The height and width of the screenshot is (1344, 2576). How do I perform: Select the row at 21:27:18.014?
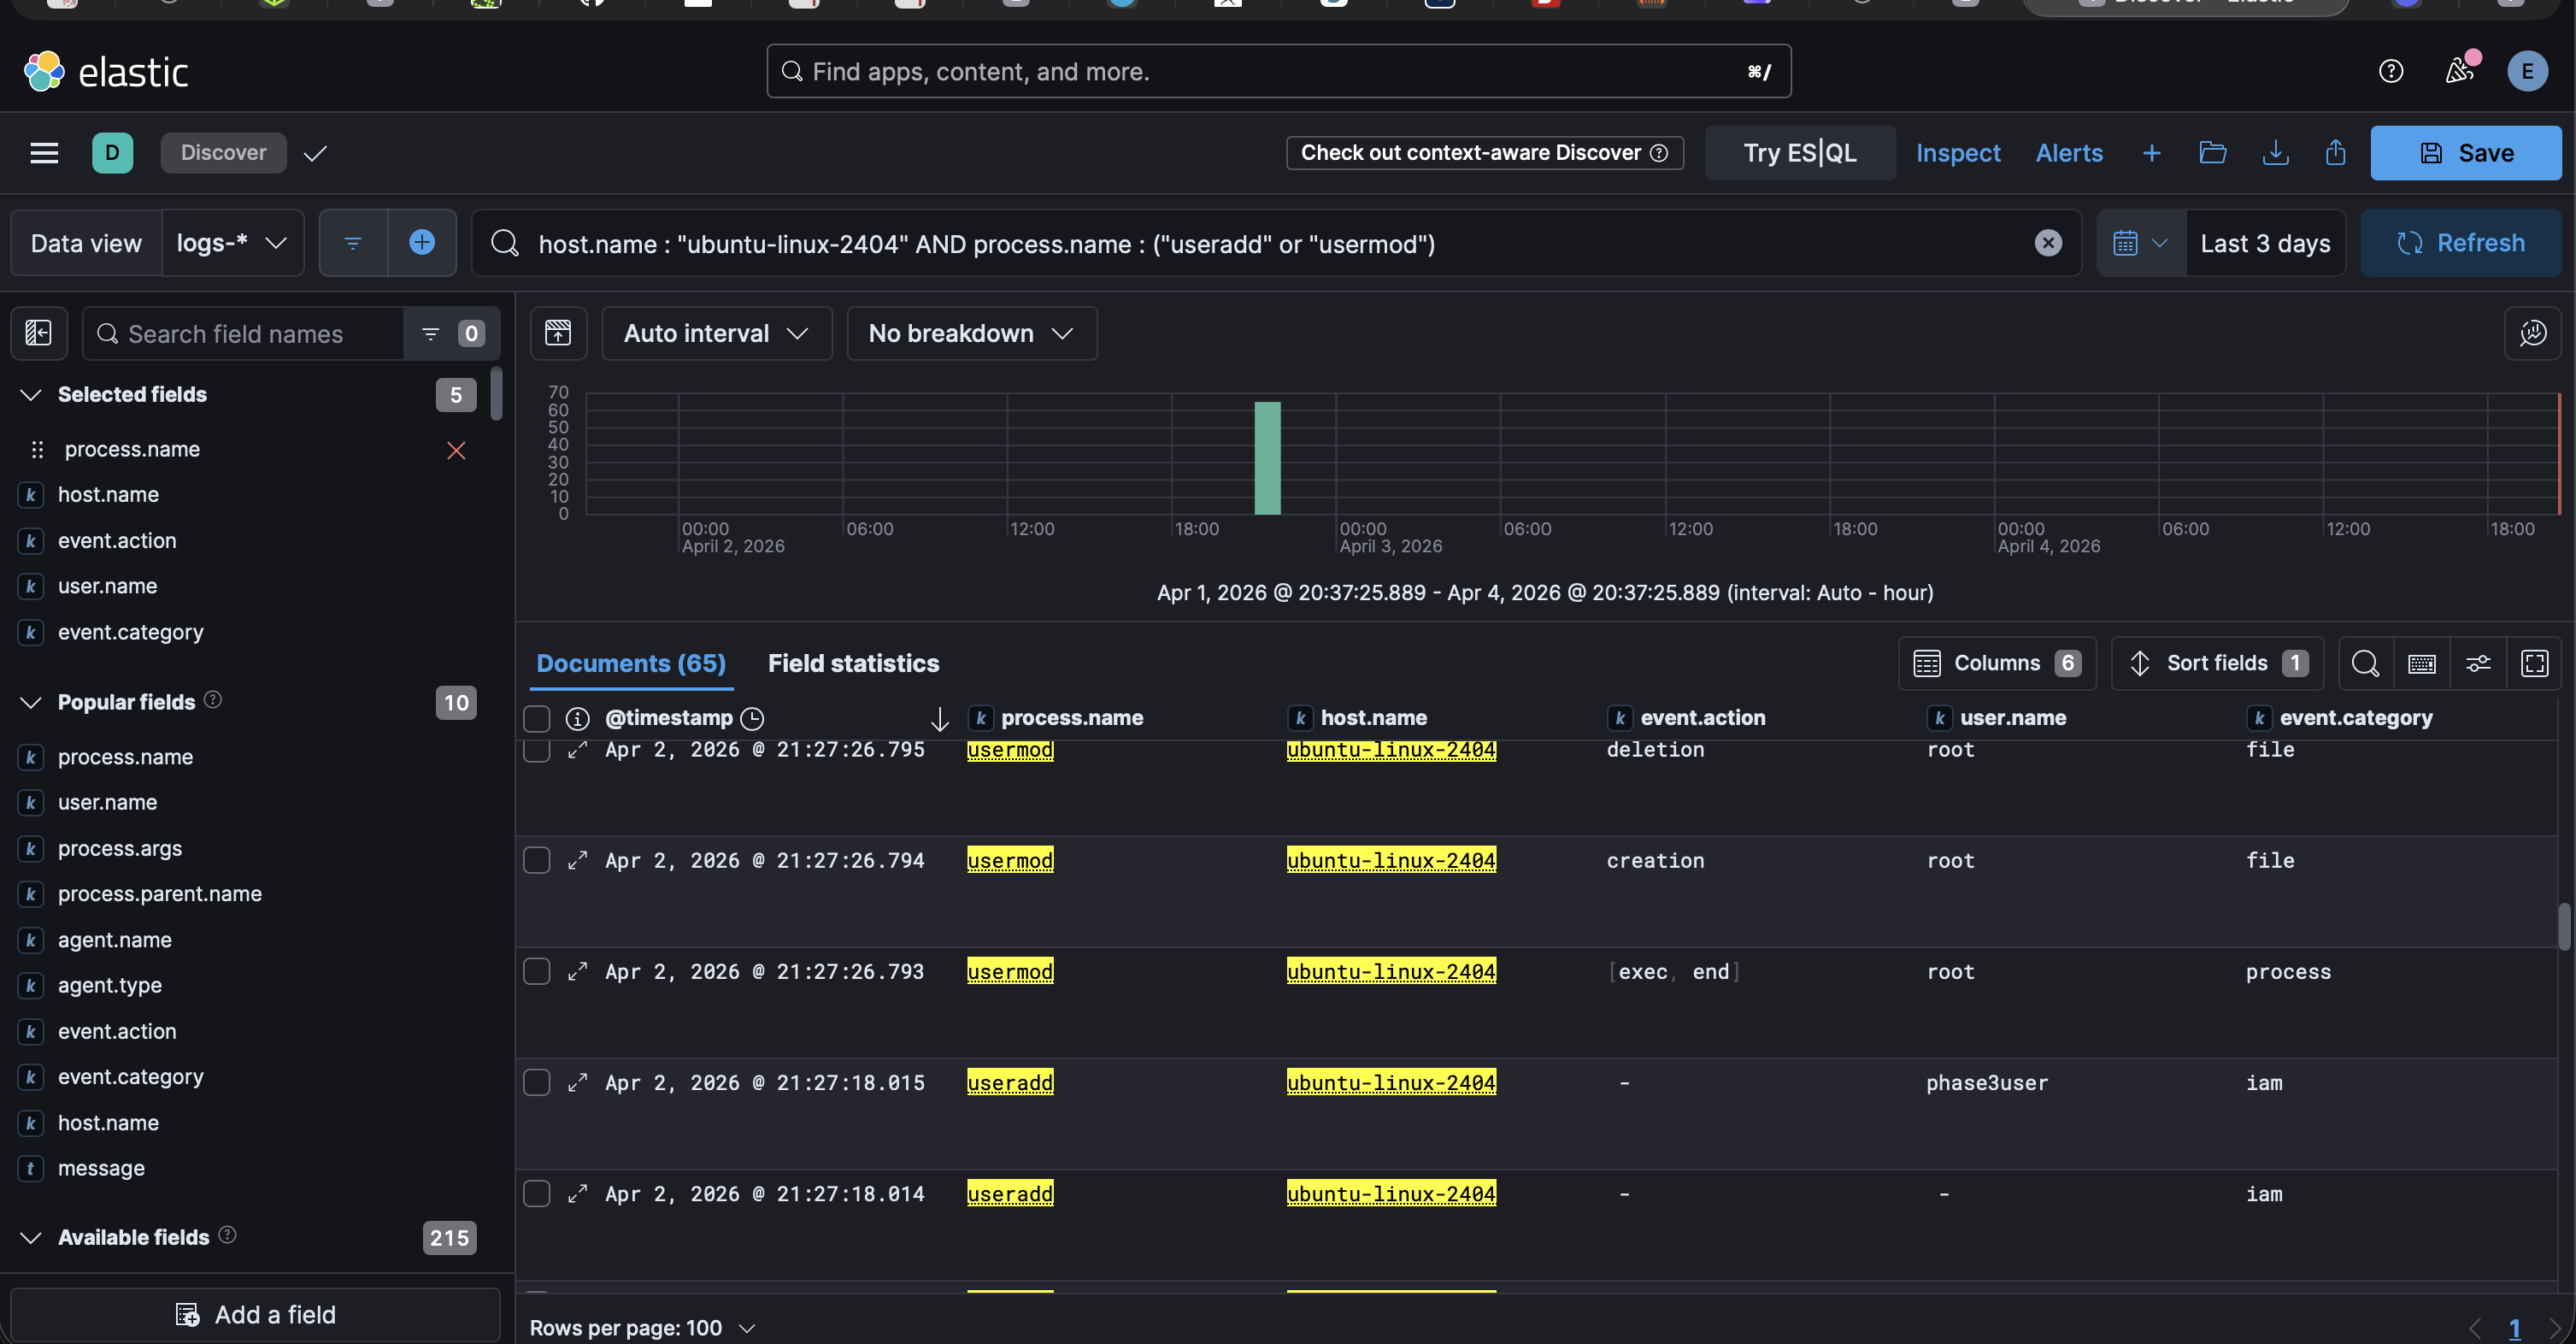pyautogui.click(x=537, y=1194)
